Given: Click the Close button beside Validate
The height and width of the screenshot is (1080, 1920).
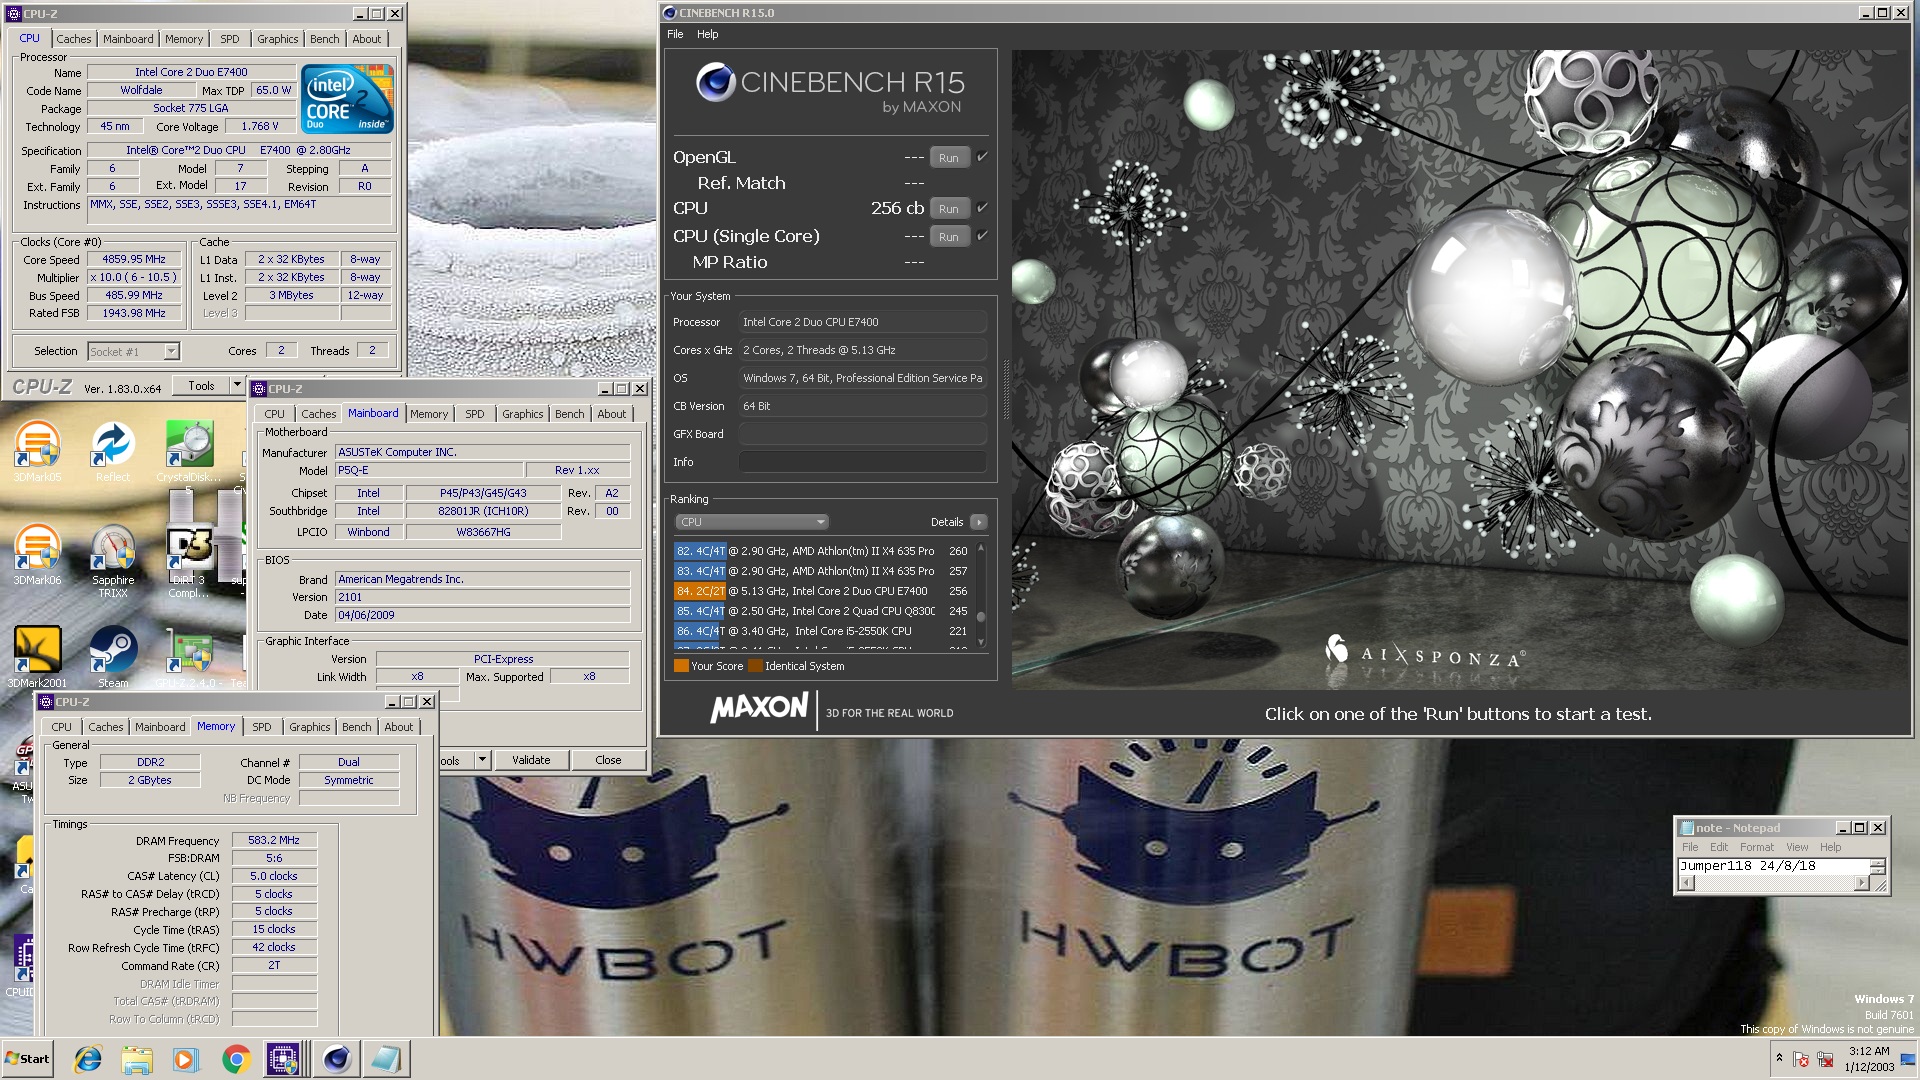Looking at the screenshot, I should (608, 760).
